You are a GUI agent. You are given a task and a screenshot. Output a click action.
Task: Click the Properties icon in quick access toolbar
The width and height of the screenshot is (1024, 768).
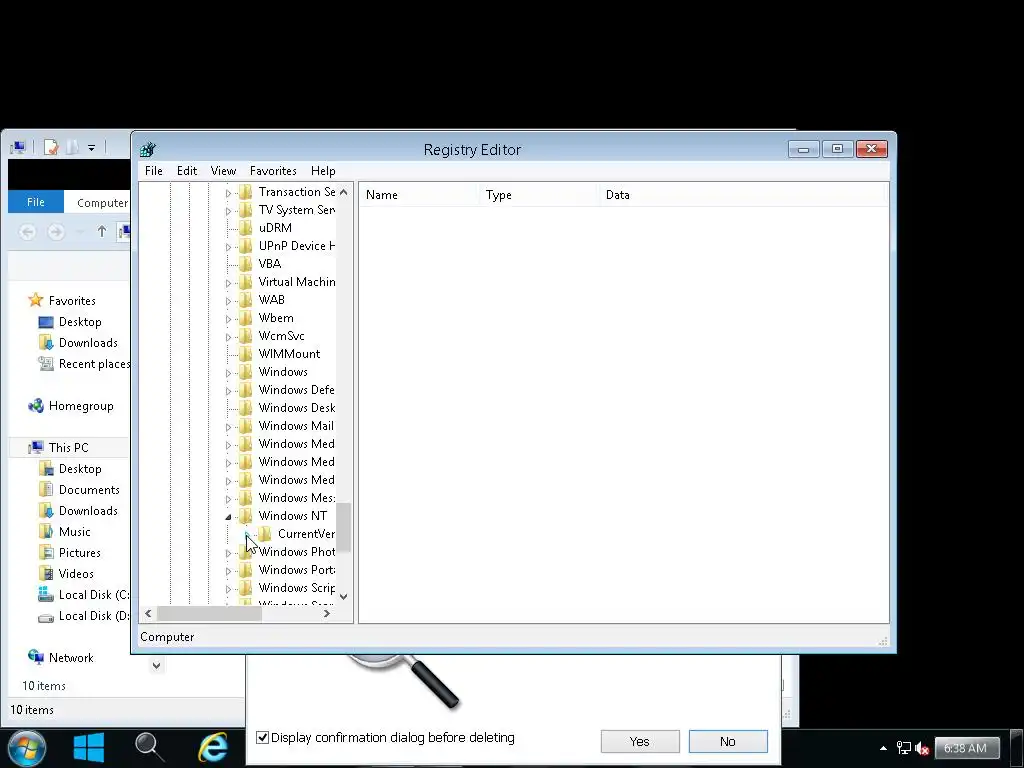51,148
